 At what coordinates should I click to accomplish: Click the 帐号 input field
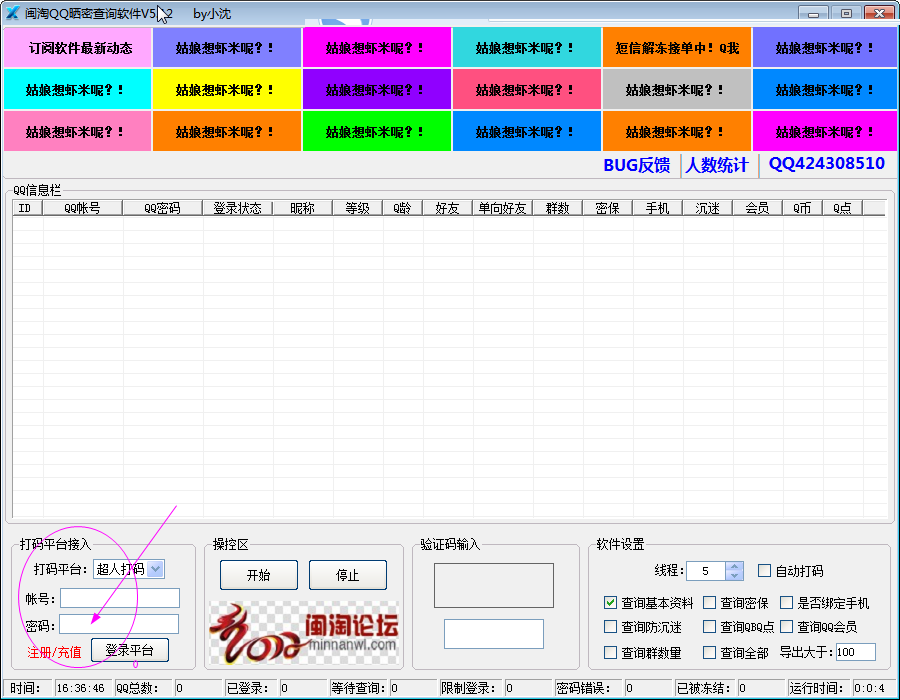(120, 598)
